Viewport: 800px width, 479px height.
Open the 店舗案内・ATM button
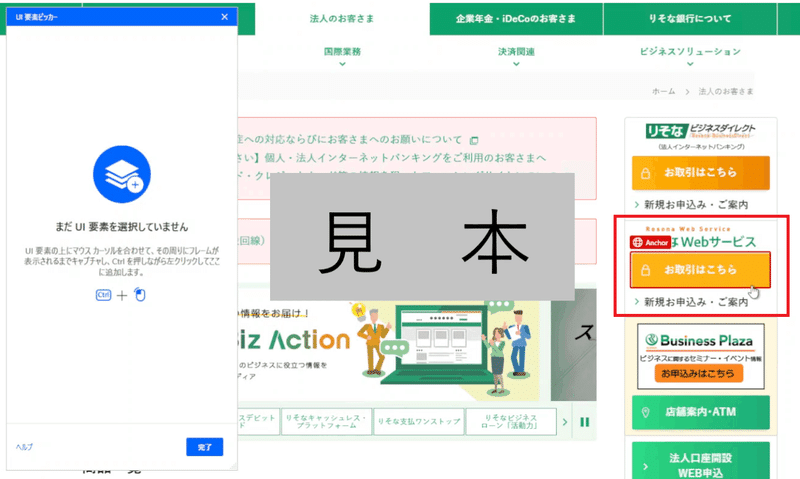[x=701, y=412]
